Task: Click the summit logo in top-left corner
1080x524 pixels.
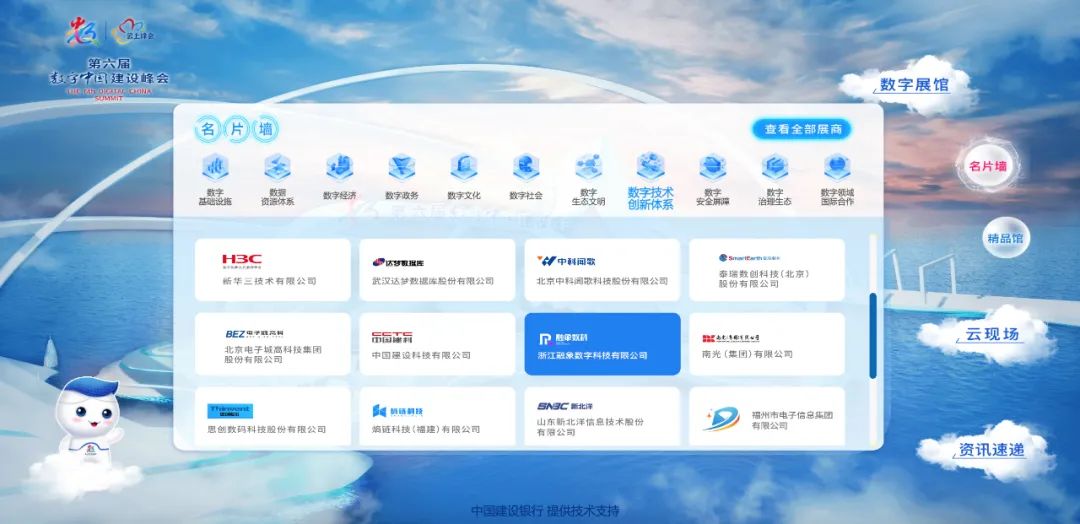Action: click(109, 33)
